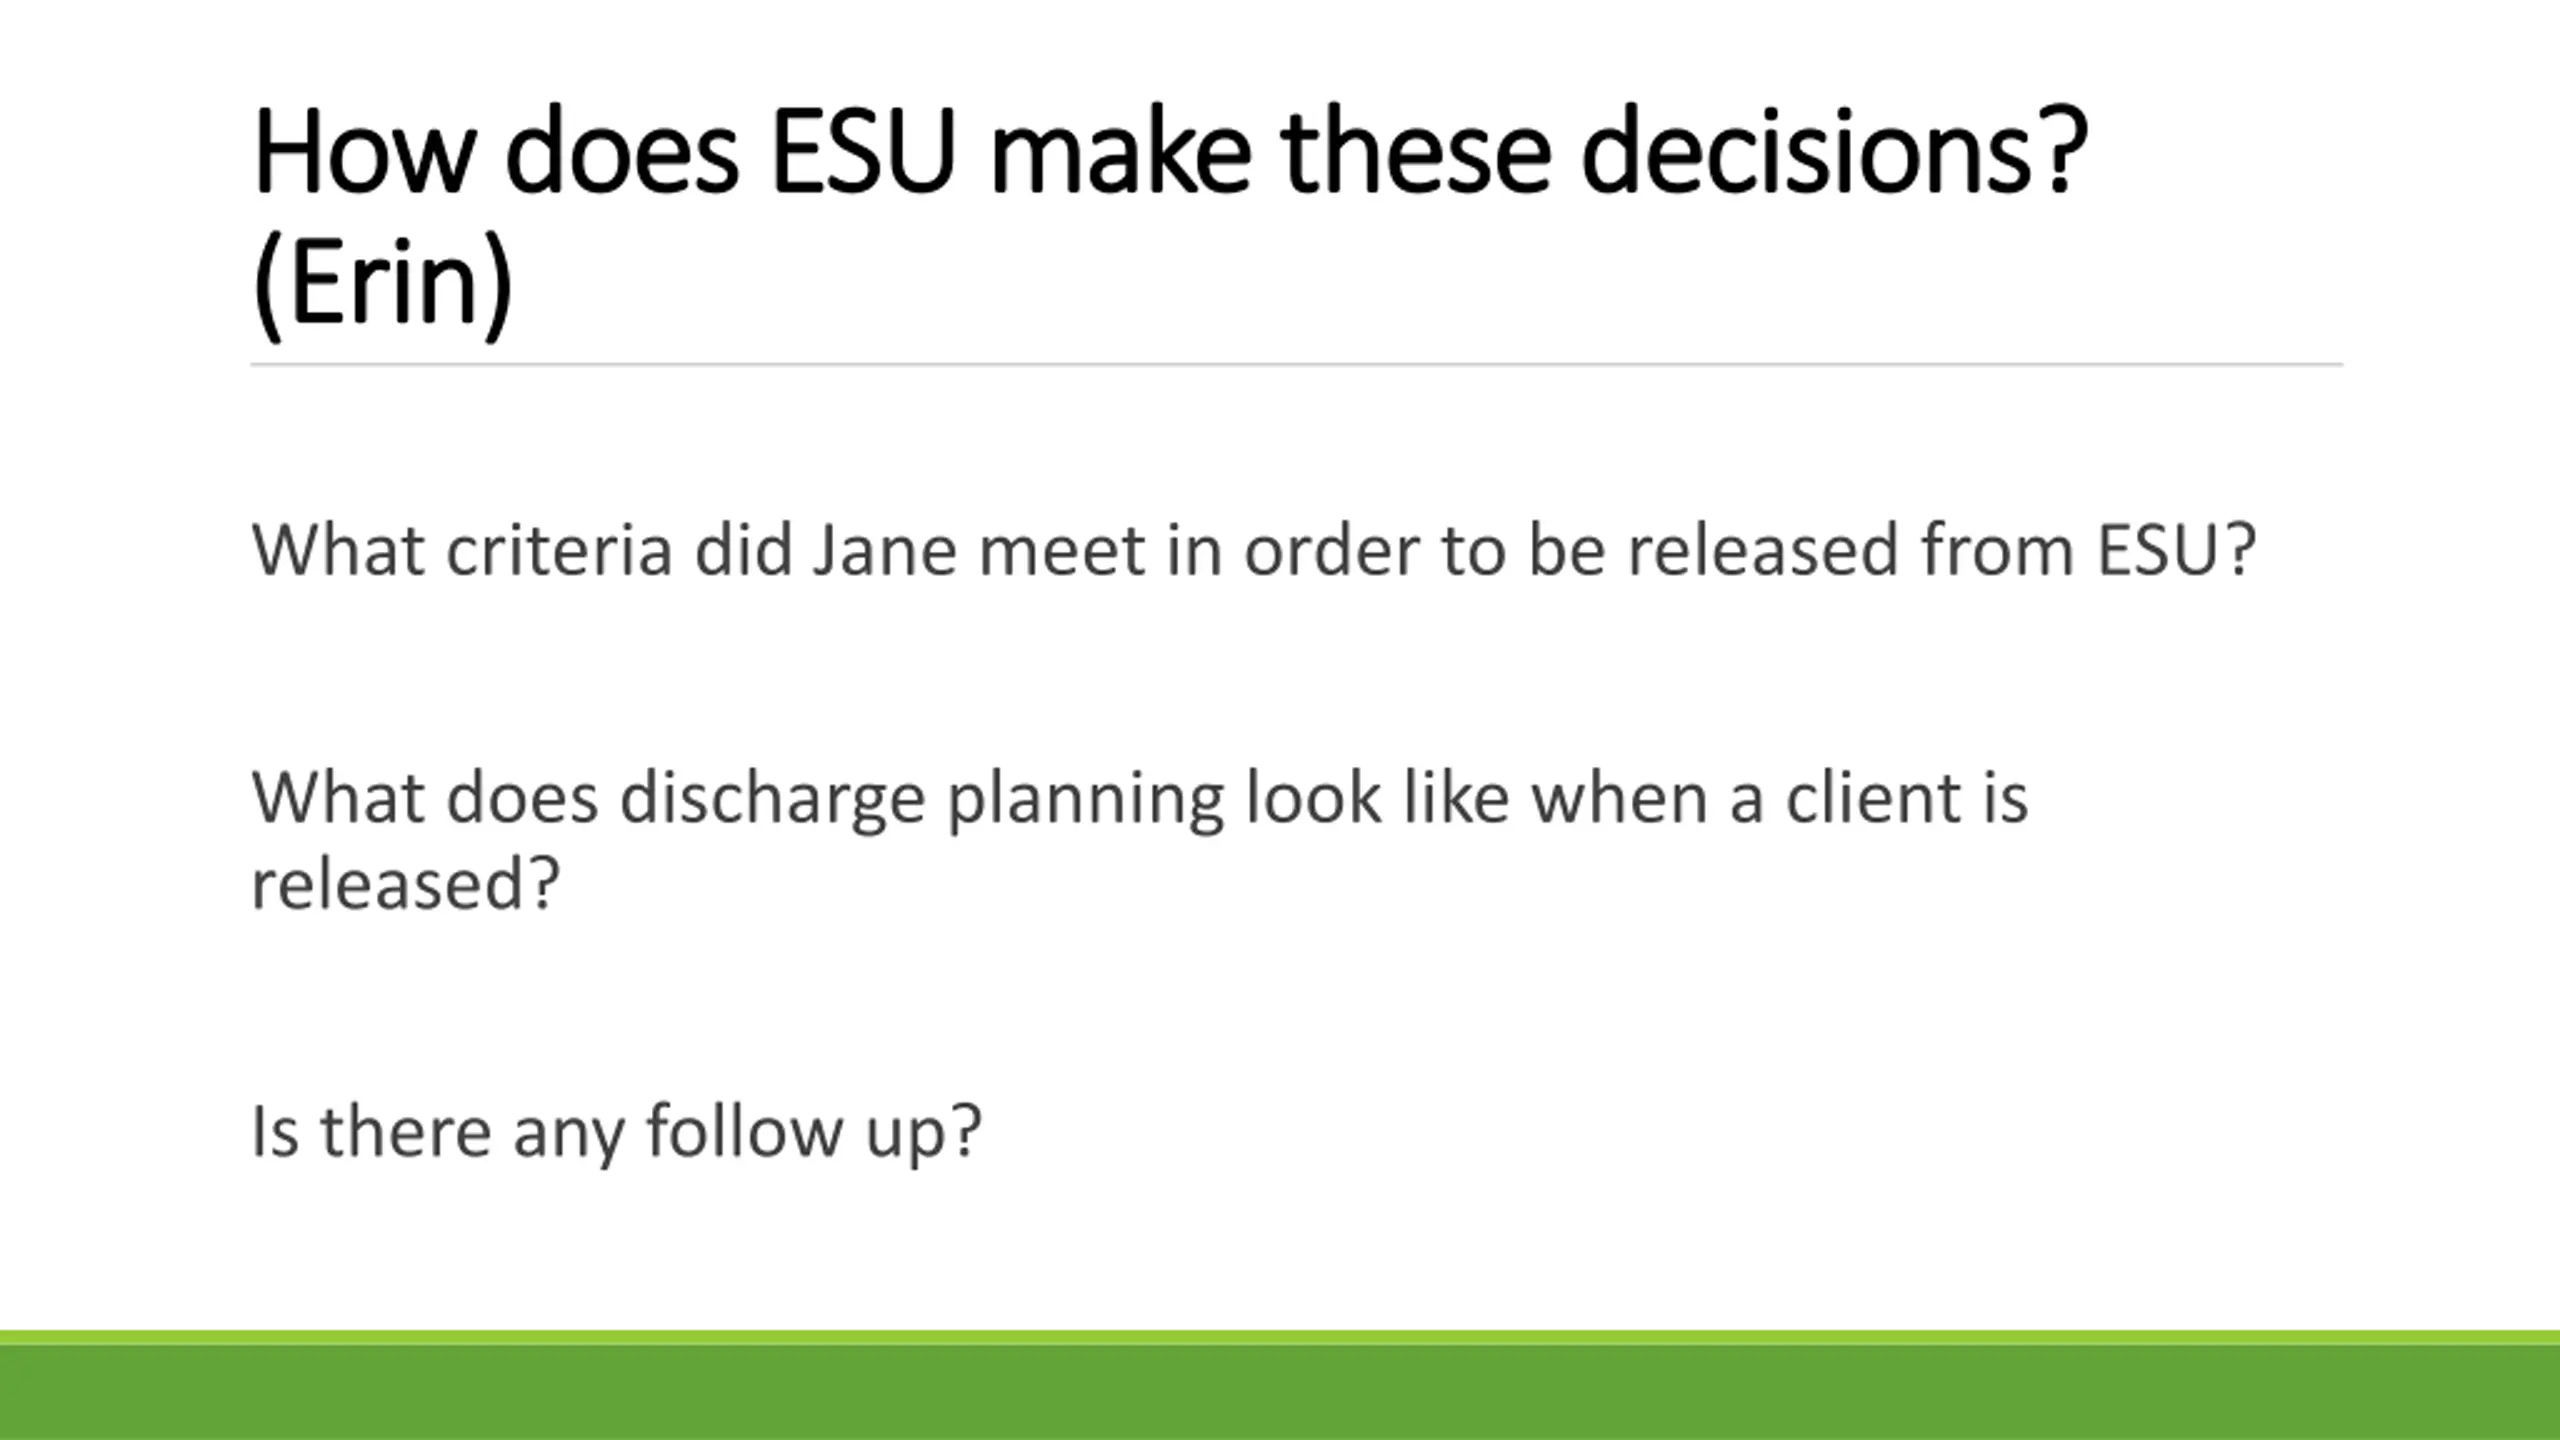The height and width of the screenshot is (1440, 2560).
Task: Click the phrase "look like" in the second question
Action: (1376, 800)
